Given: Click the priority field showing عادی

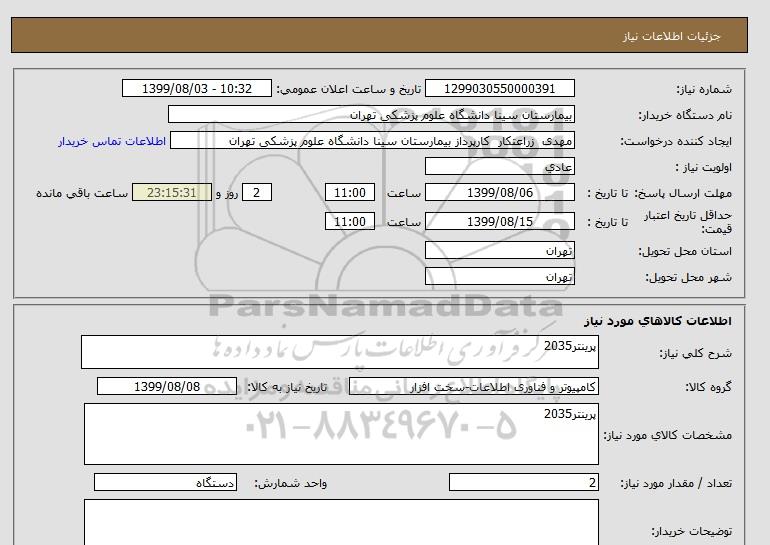Looking at the screenshot, I should point(499,166).
